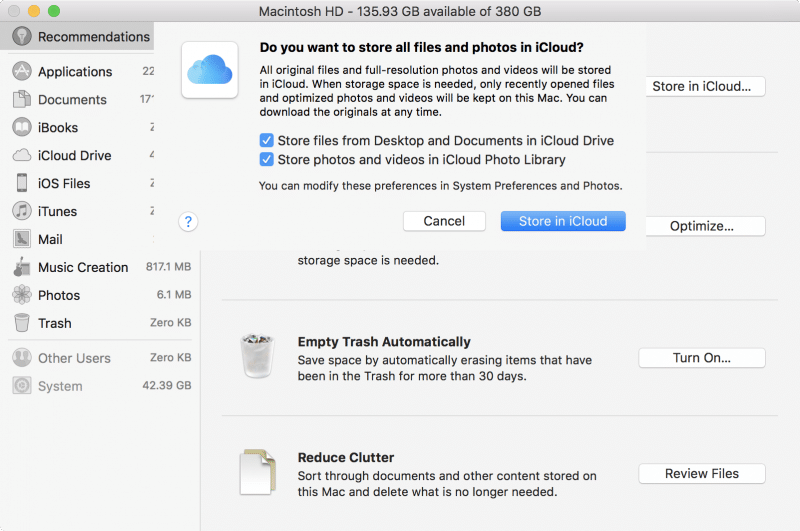Click the 817.1 MB size value
This screenshot has height=531, width=800.
pyautogui.click(x=168, y=266)
